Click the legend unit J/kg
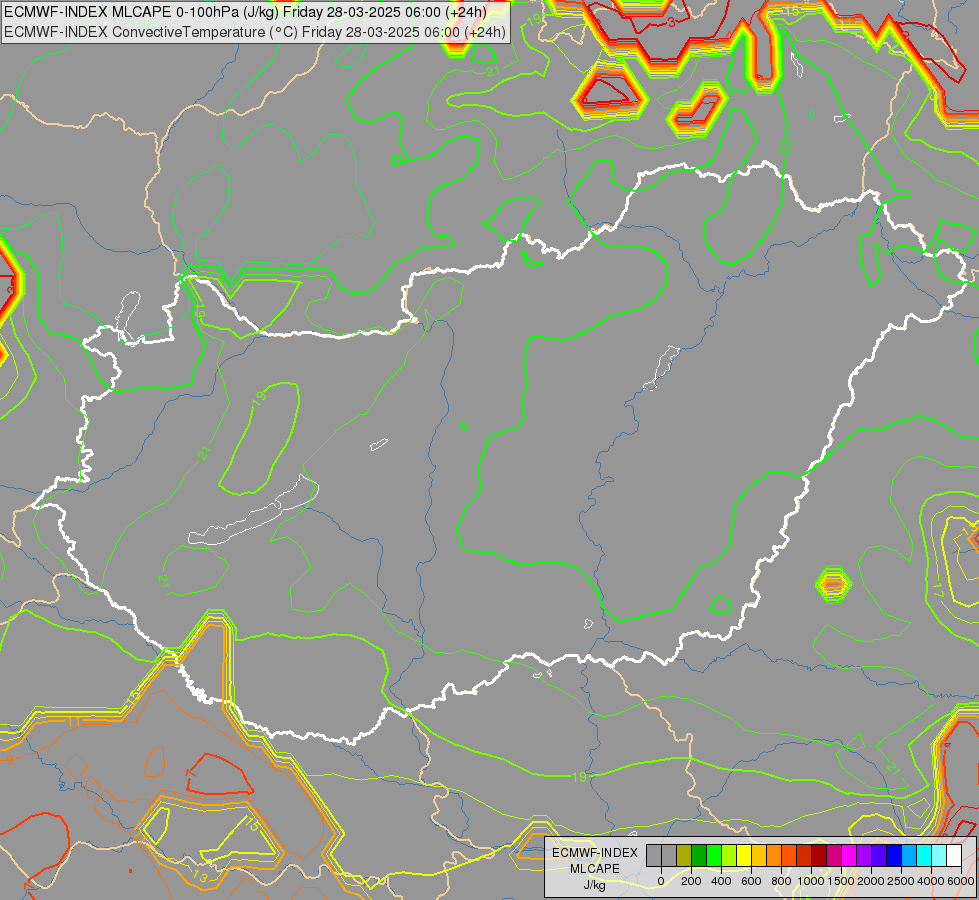This screenshot has width=979, height=900. coord(594,886)
